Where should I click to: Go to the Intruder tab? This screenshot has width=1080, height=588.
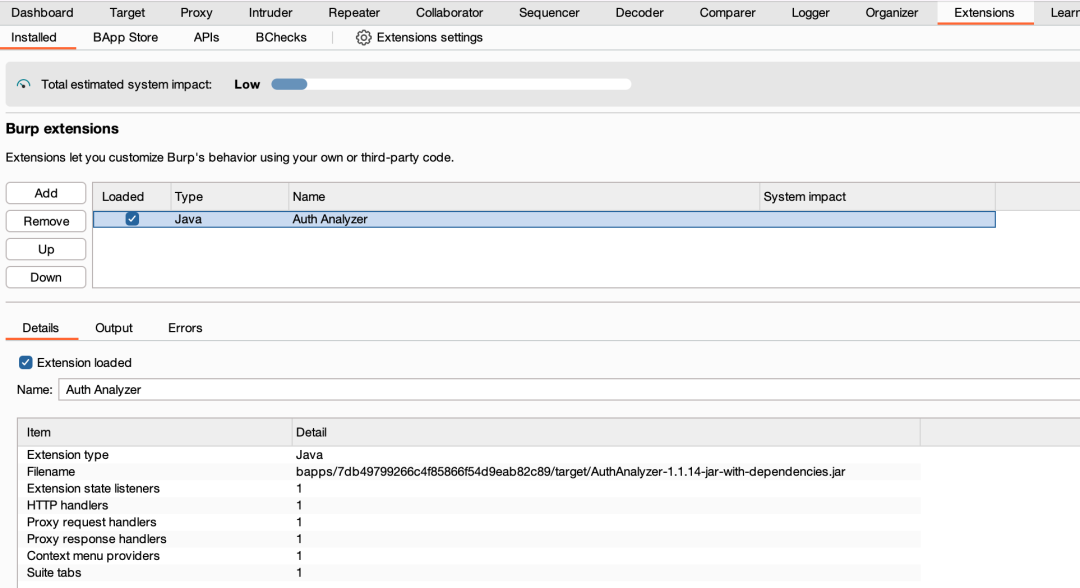click(x=271, y=13)
